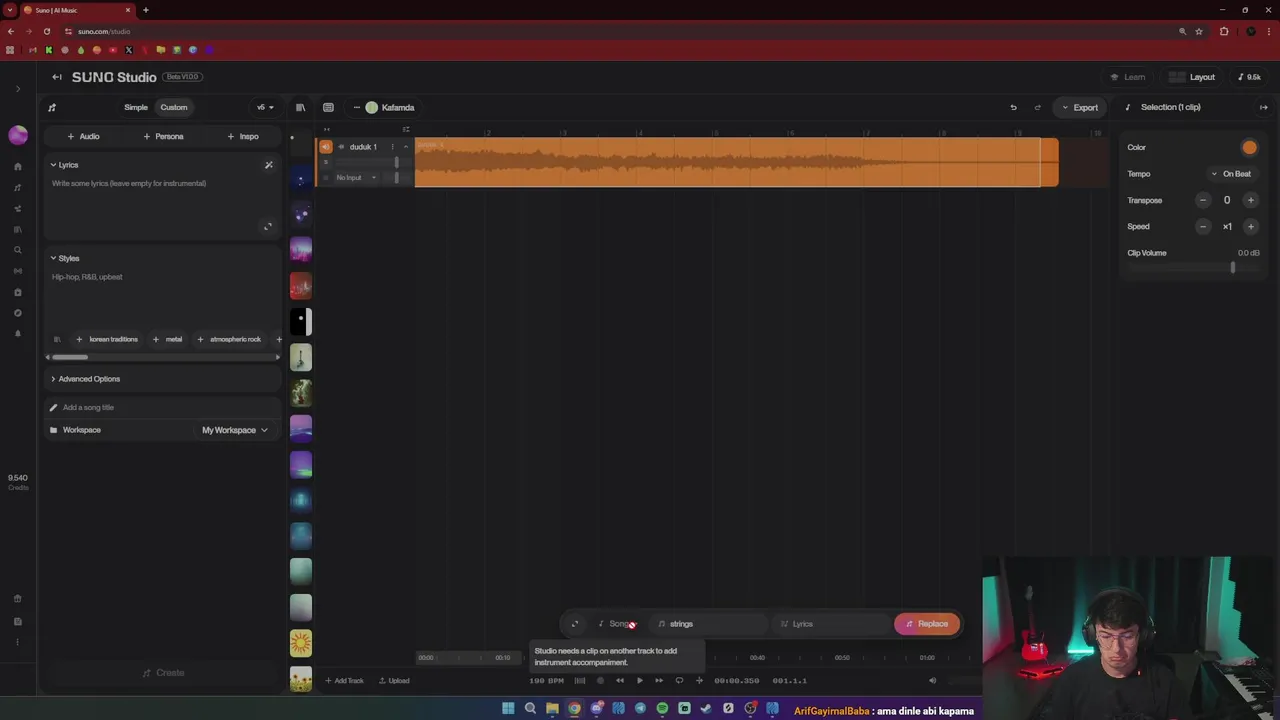Decrease Speed with minus button

click(x=1203, y=227)
